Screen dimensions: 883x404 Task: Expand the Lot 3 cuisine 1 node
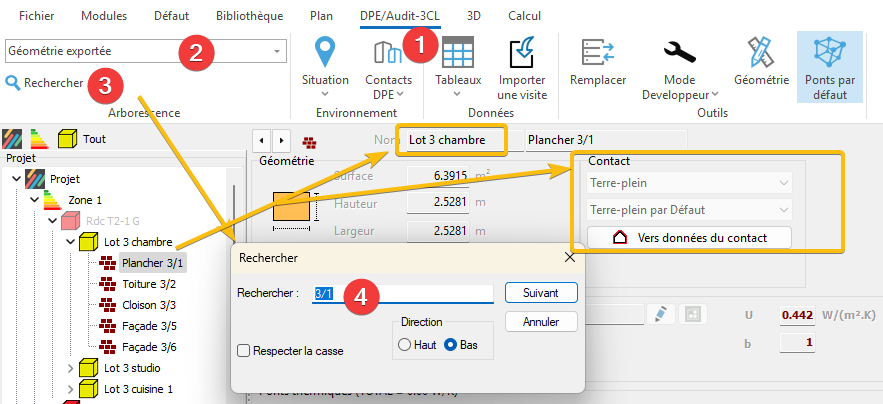pyautogui.click(x=70, y=389)
